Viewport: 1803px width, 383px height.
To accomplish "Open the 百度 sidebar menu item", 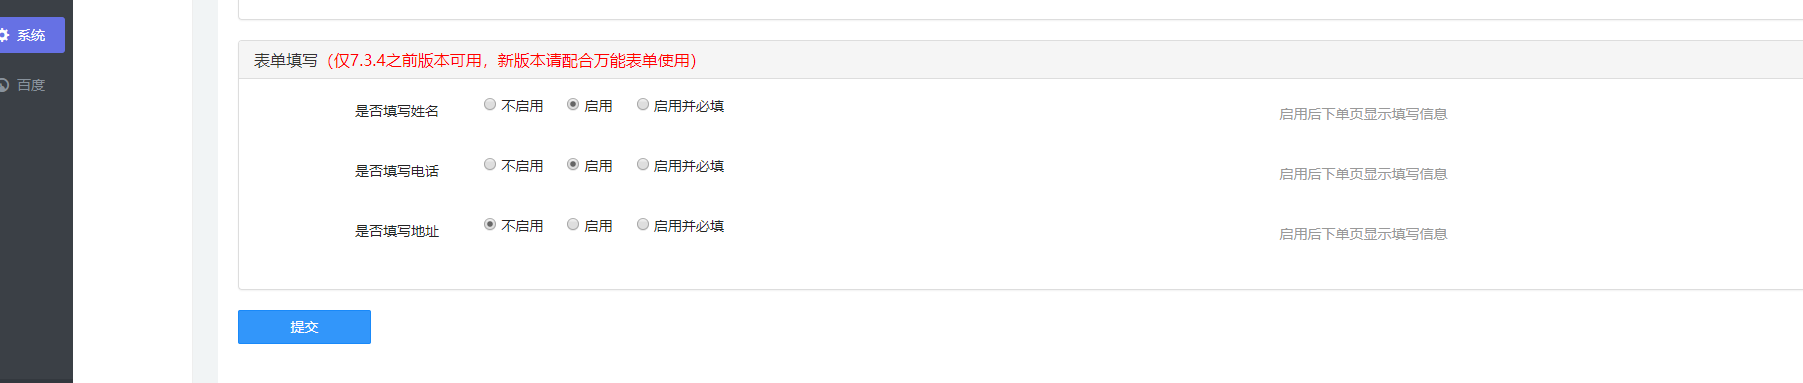I will click(32, 85).
